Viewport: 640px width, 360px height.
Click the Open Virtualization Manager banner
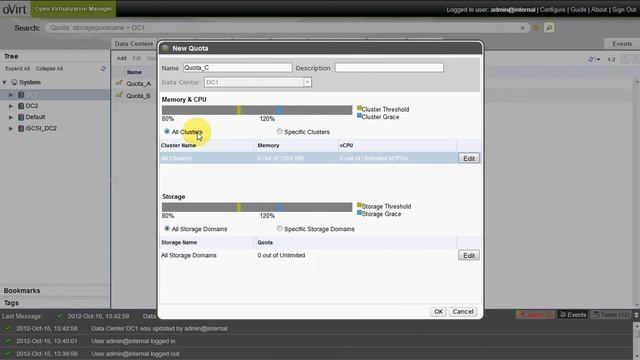click(73, 9)
